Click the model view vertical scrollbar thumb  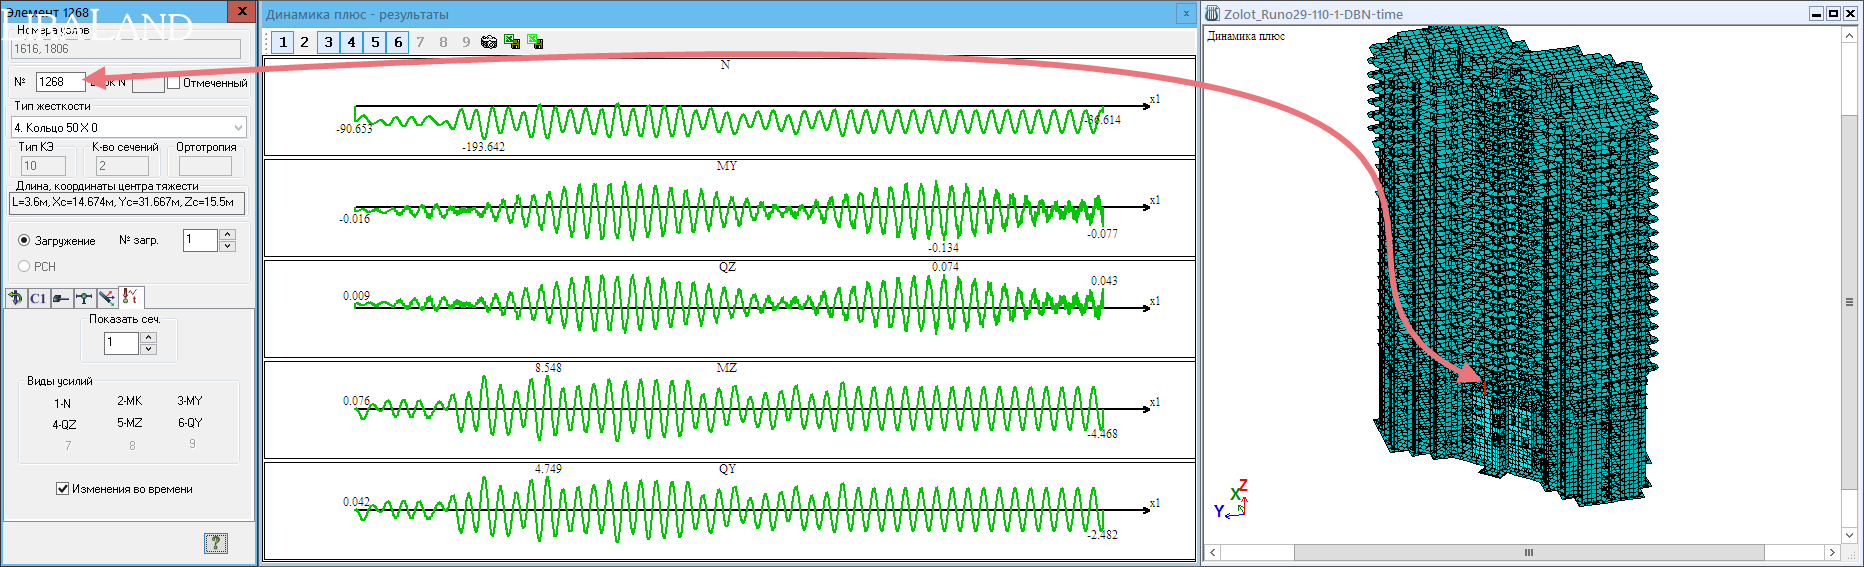pyautogui.click(x=1849, y=301)
